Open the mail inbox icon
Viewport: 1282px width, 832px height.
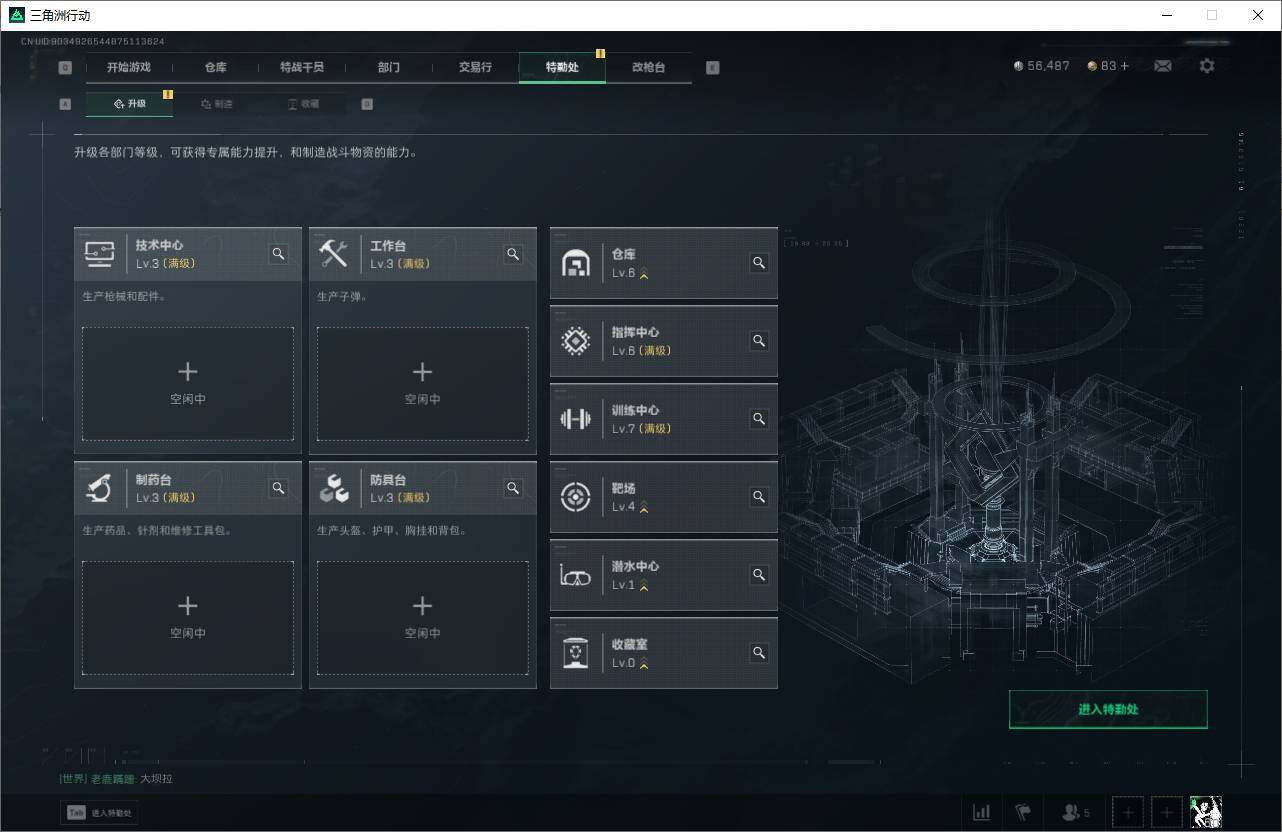[x=1162, y=65]
